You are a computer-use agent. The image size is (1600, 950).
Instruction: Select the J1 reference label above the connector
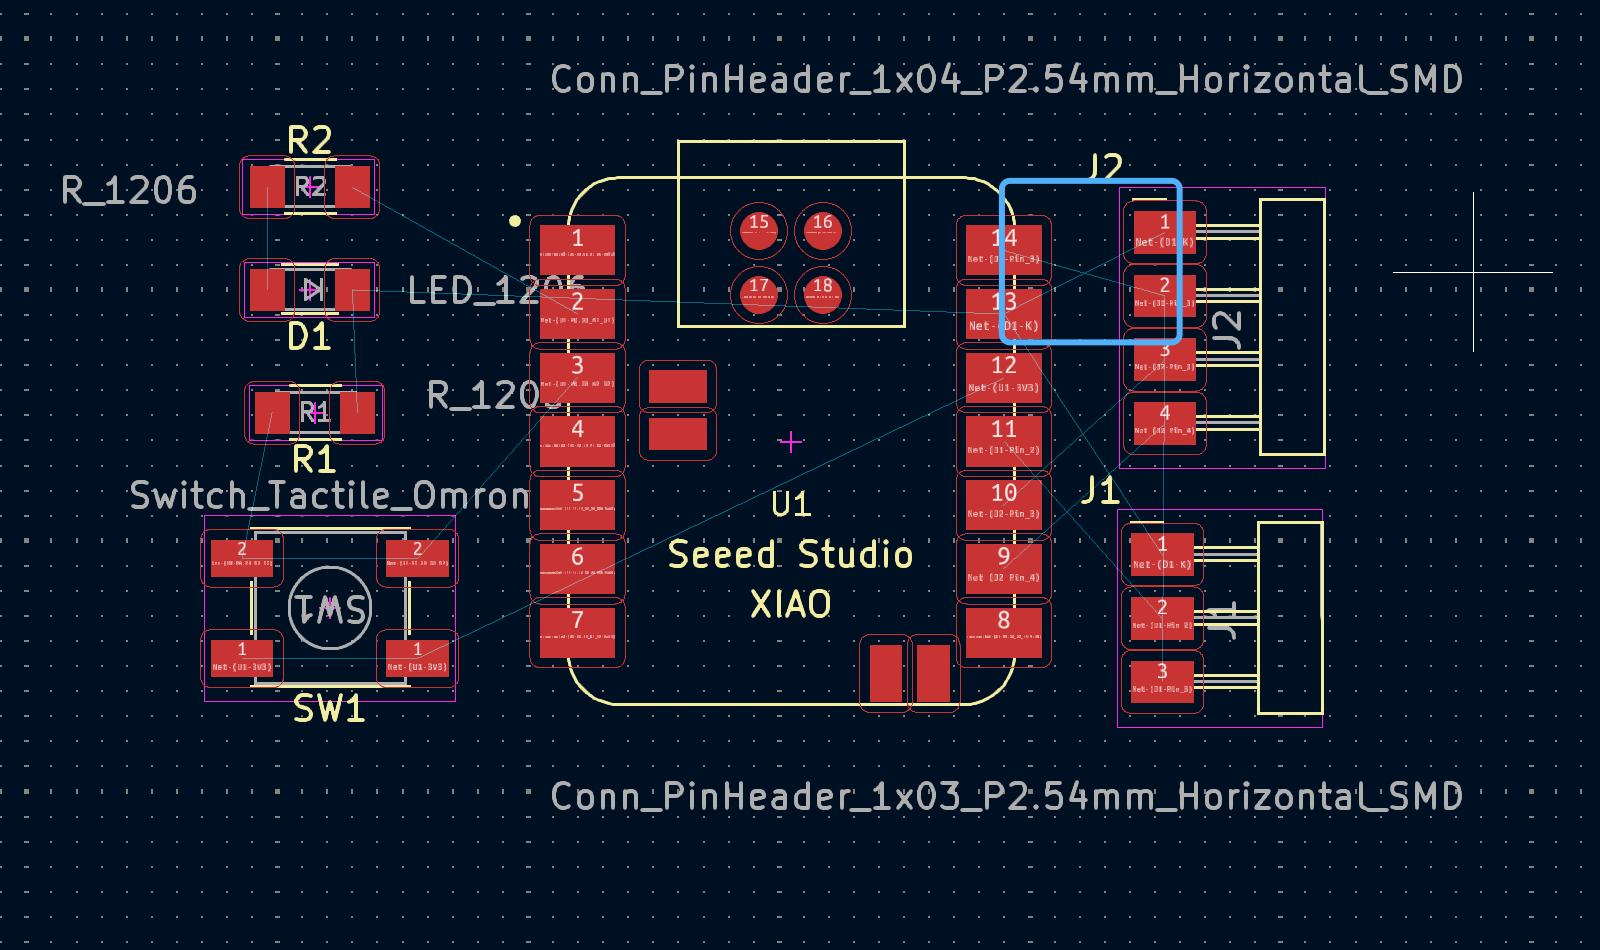(x=1100, y=491)
